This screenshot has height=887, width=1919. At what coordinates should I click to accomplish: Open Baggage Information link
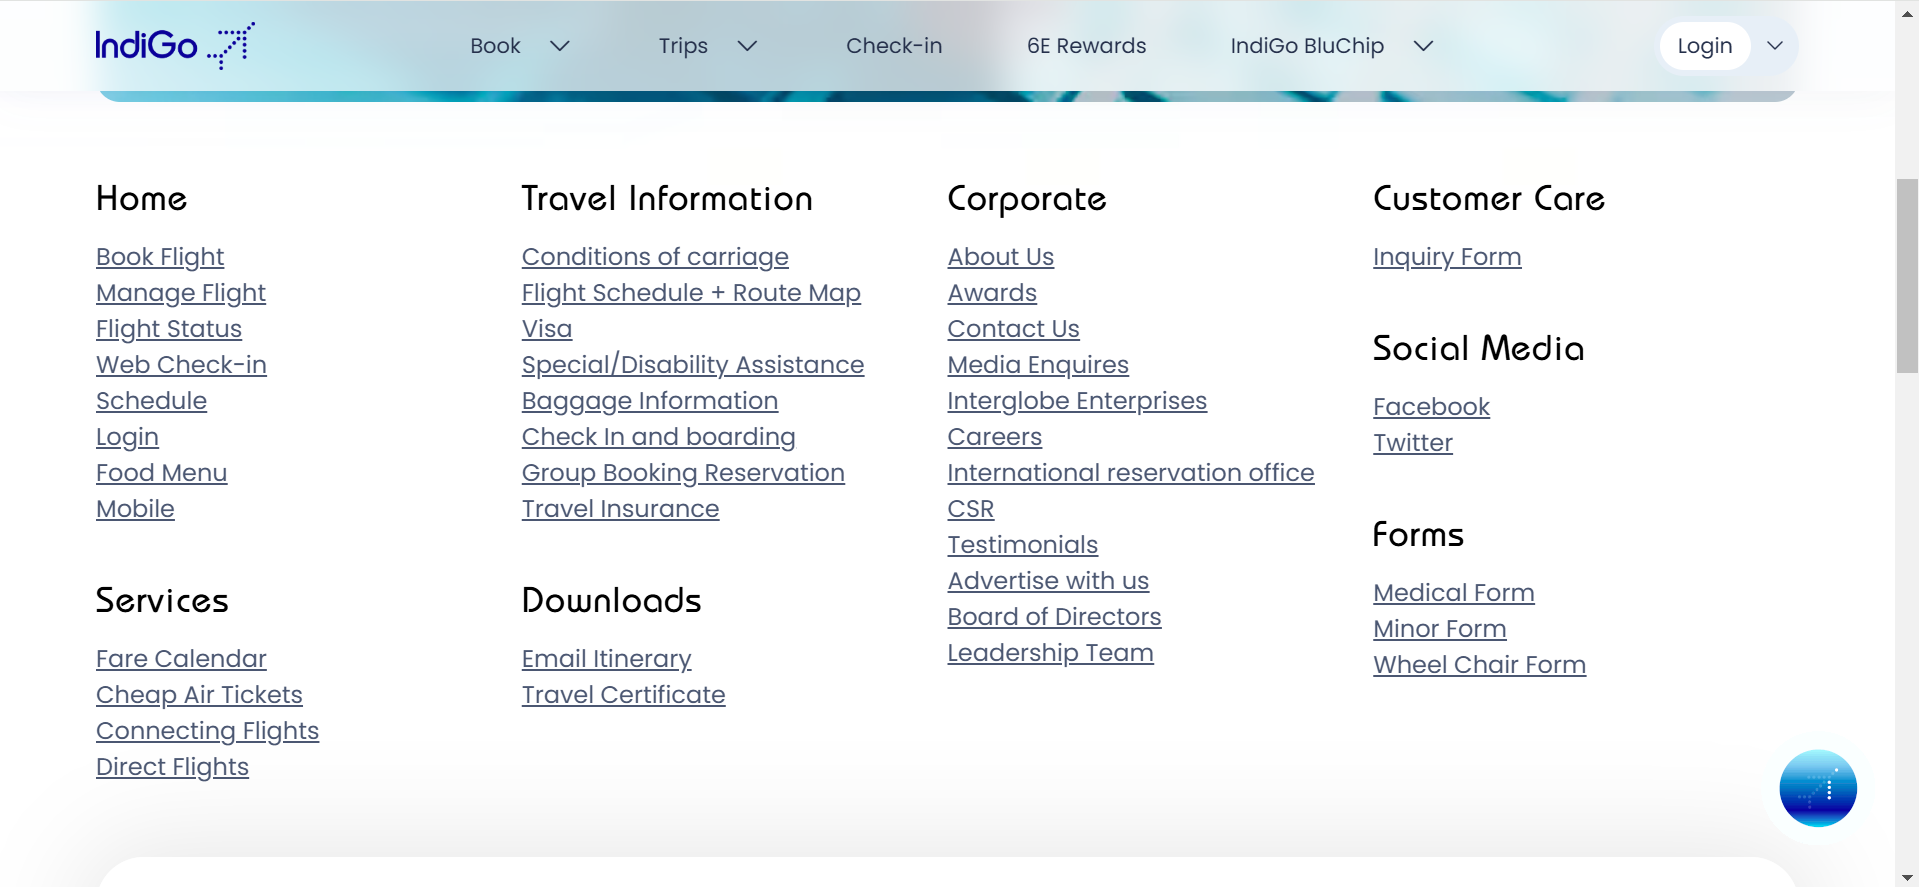tap(650, 401)
